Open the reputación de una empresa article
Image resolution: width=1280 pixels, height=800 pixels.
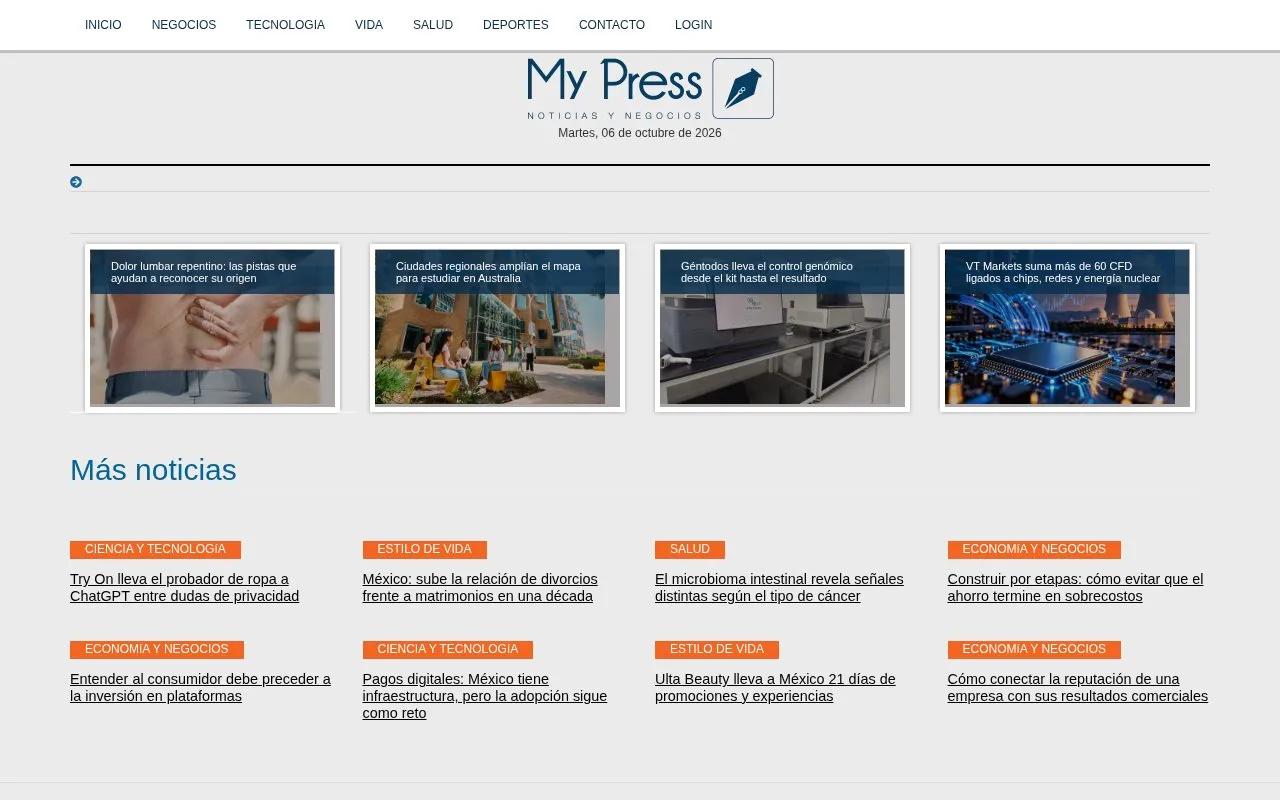tap(1078, 688)
